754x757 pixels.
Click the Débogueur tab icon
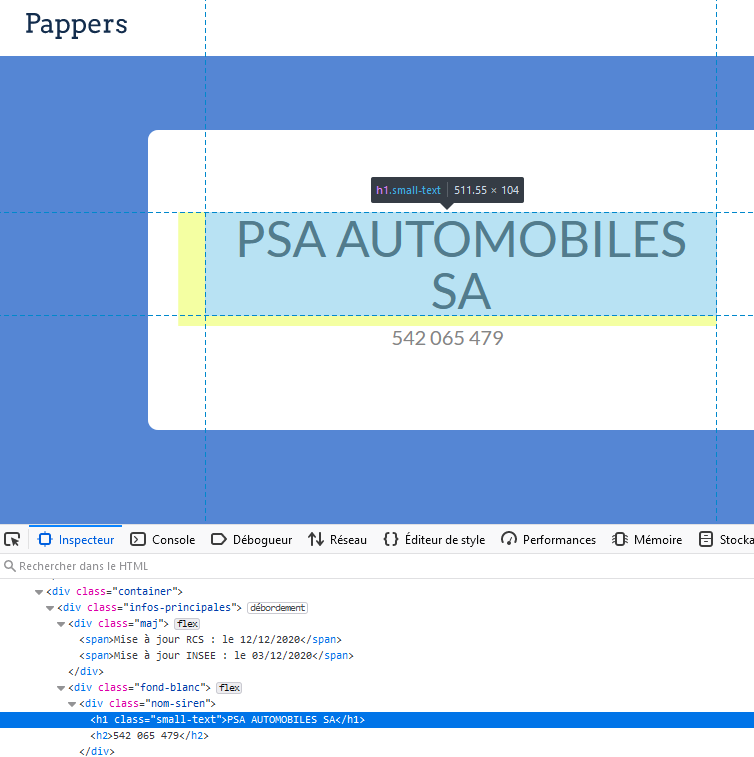click(219, 539)
